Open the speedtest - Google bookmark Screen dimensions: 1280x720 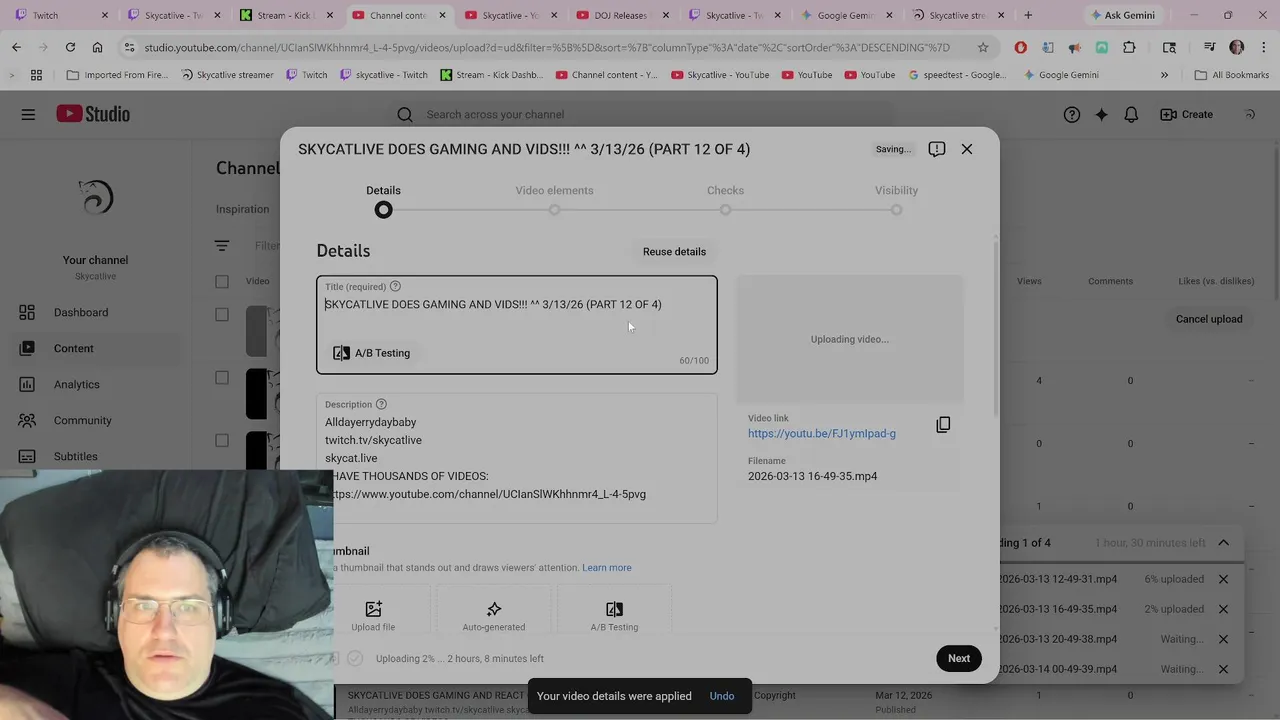tap(957, 75)
